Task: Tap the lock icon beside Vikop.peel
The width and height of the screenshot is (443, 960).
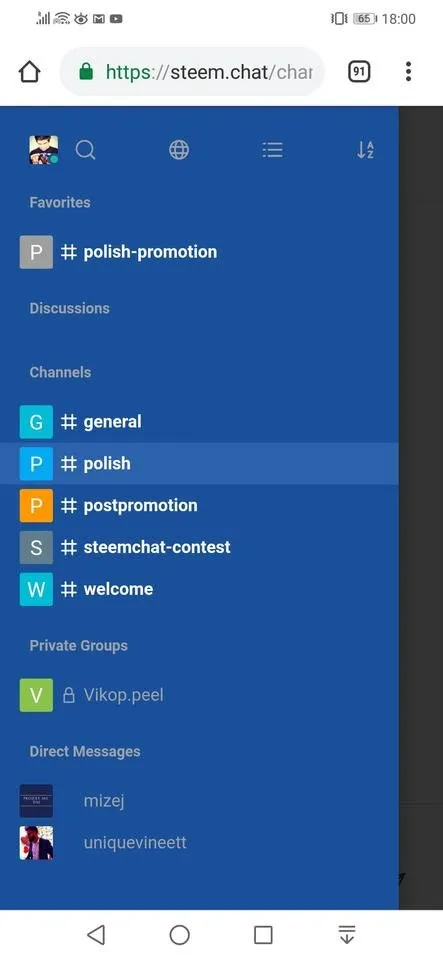Action: [x=69, y=695]
